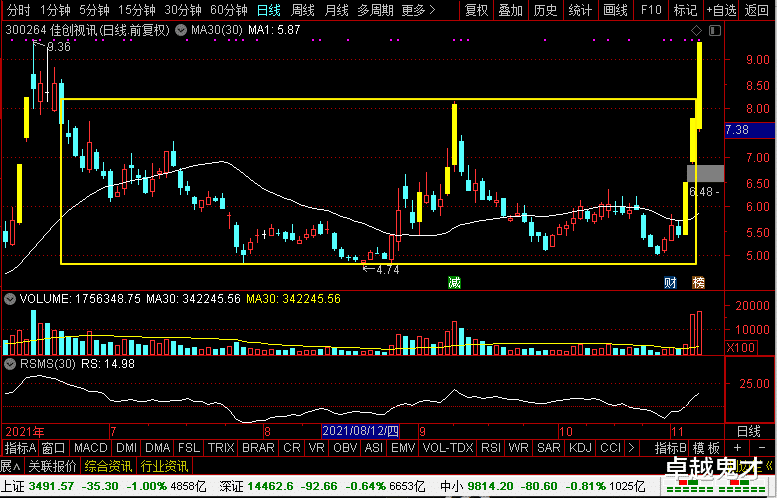
Task: Select the EMV indicator
Action: click(x=403, y=448)
